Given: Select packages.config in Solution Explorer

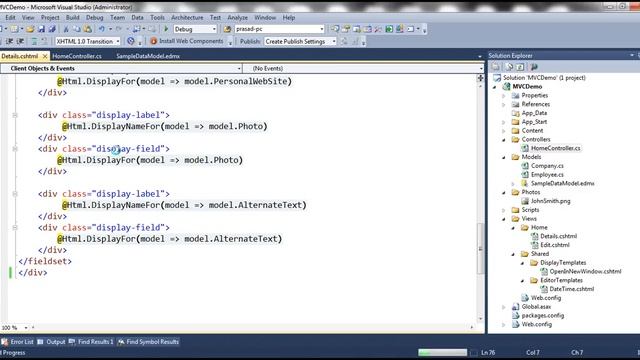Looking at the screenshot, I should click(x=542, y=316).
